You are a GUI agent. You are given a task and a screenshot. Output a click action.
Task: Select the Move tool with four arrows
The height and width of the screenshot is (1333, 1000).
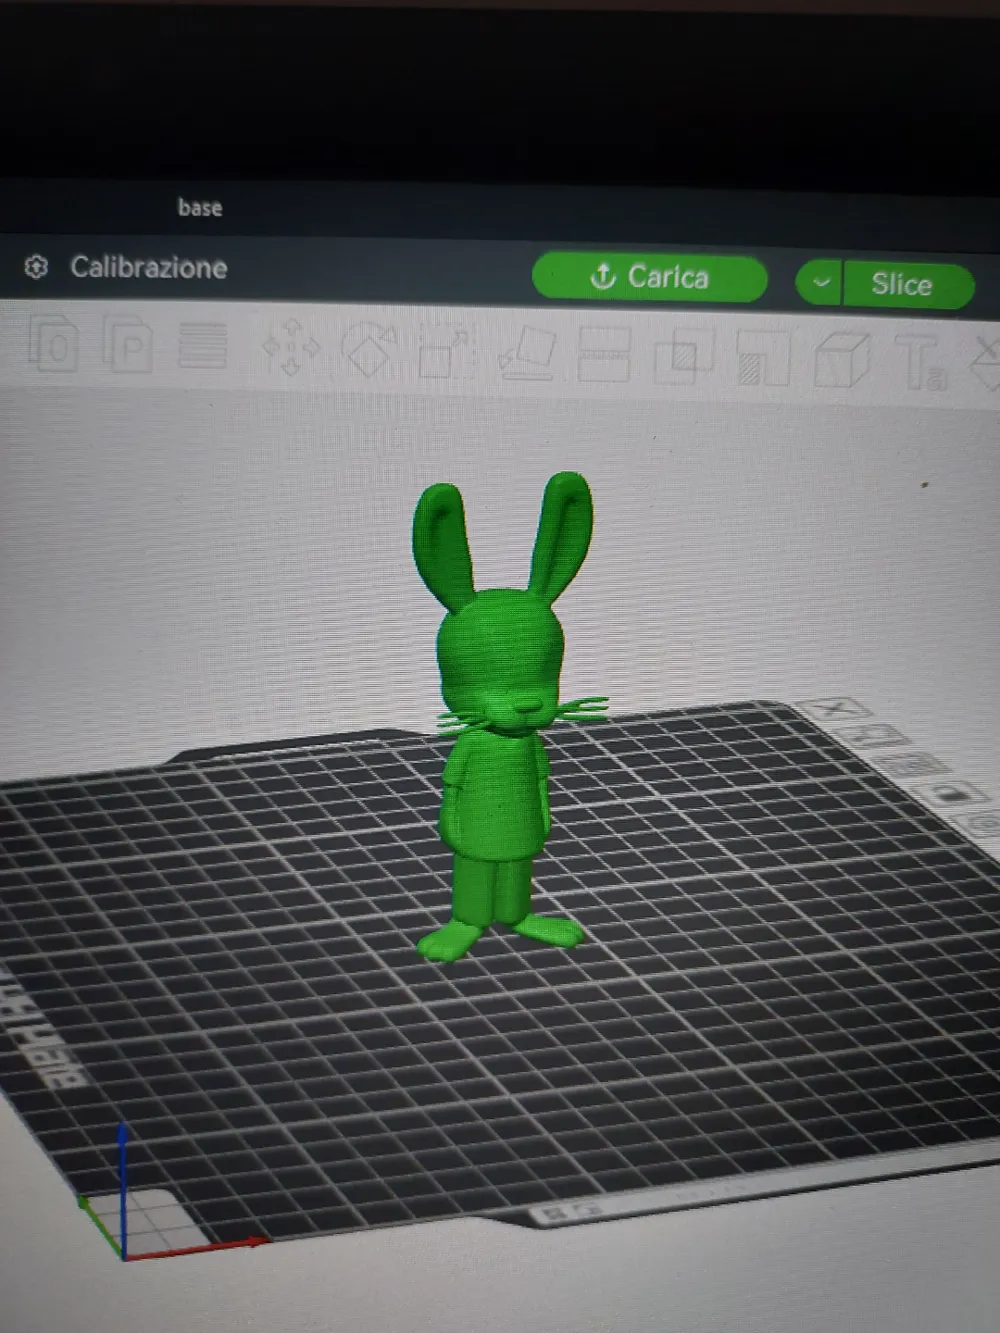(x=290, y=348)
